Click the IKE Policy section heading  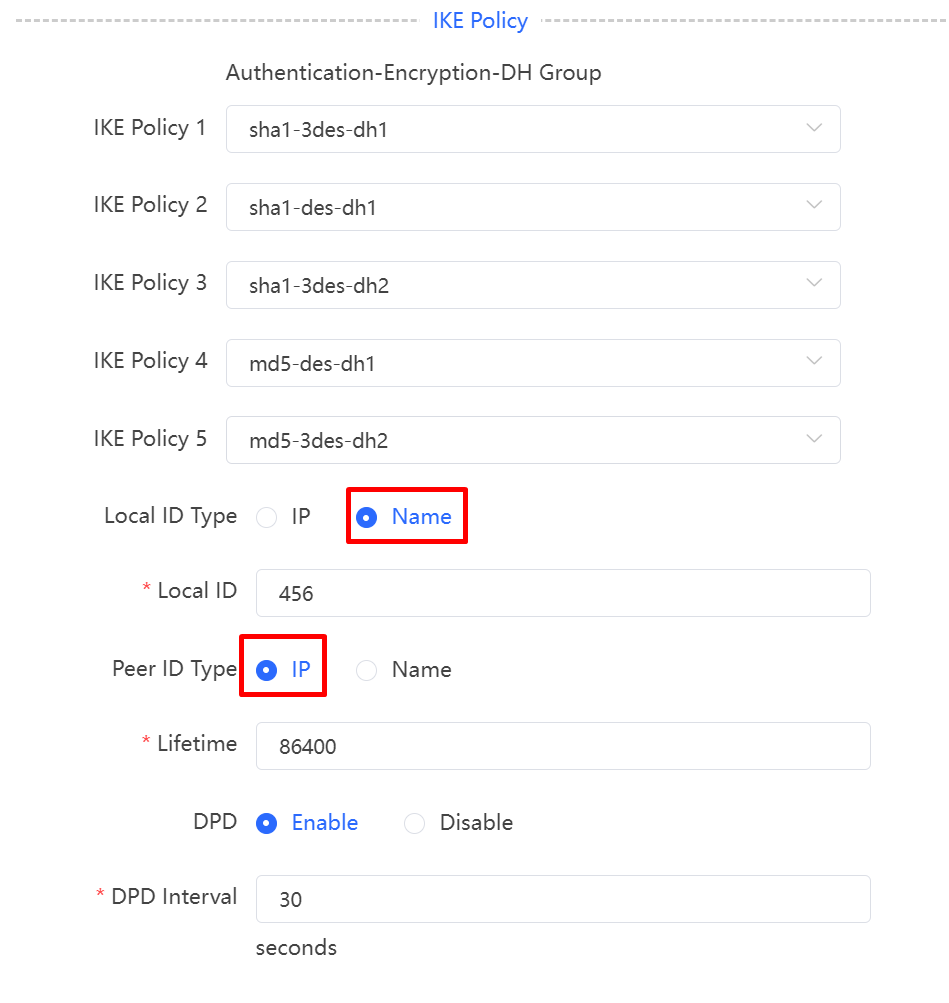pos(480,21)
